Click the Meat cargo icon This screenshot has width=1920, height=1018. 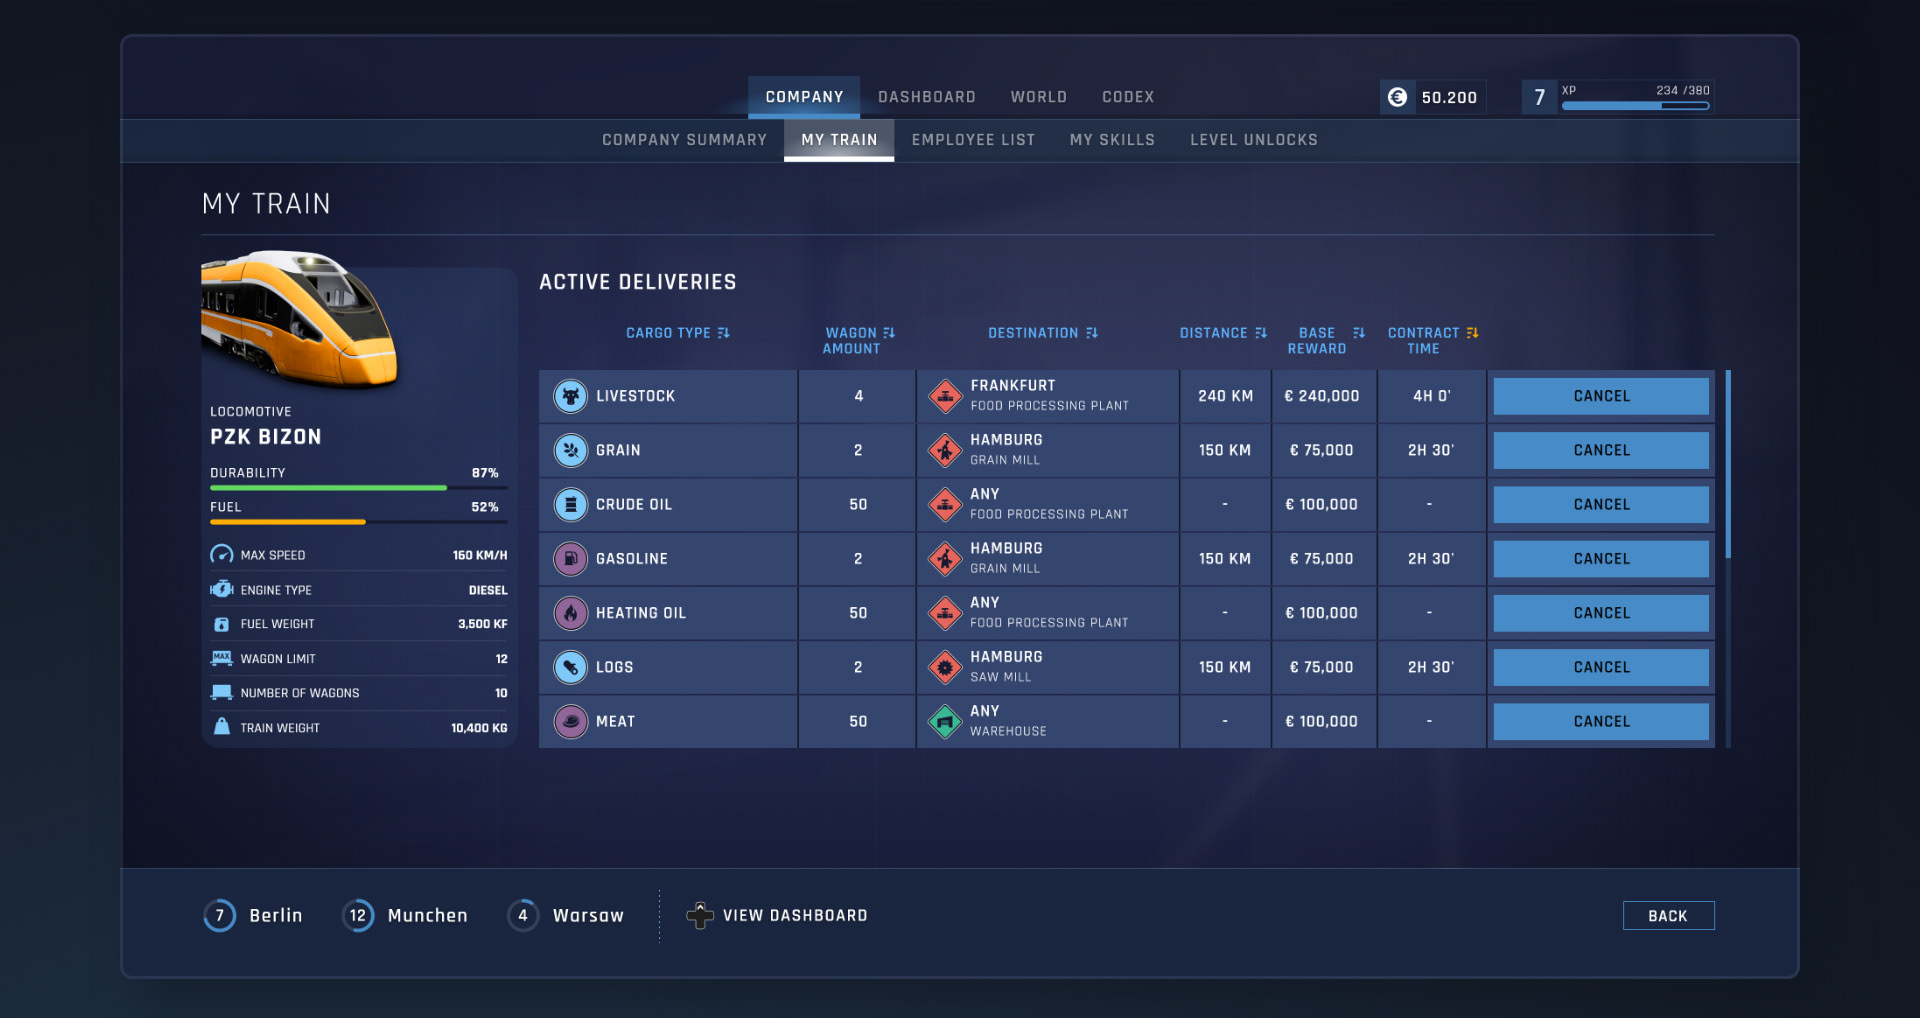(x=570, y=721)
